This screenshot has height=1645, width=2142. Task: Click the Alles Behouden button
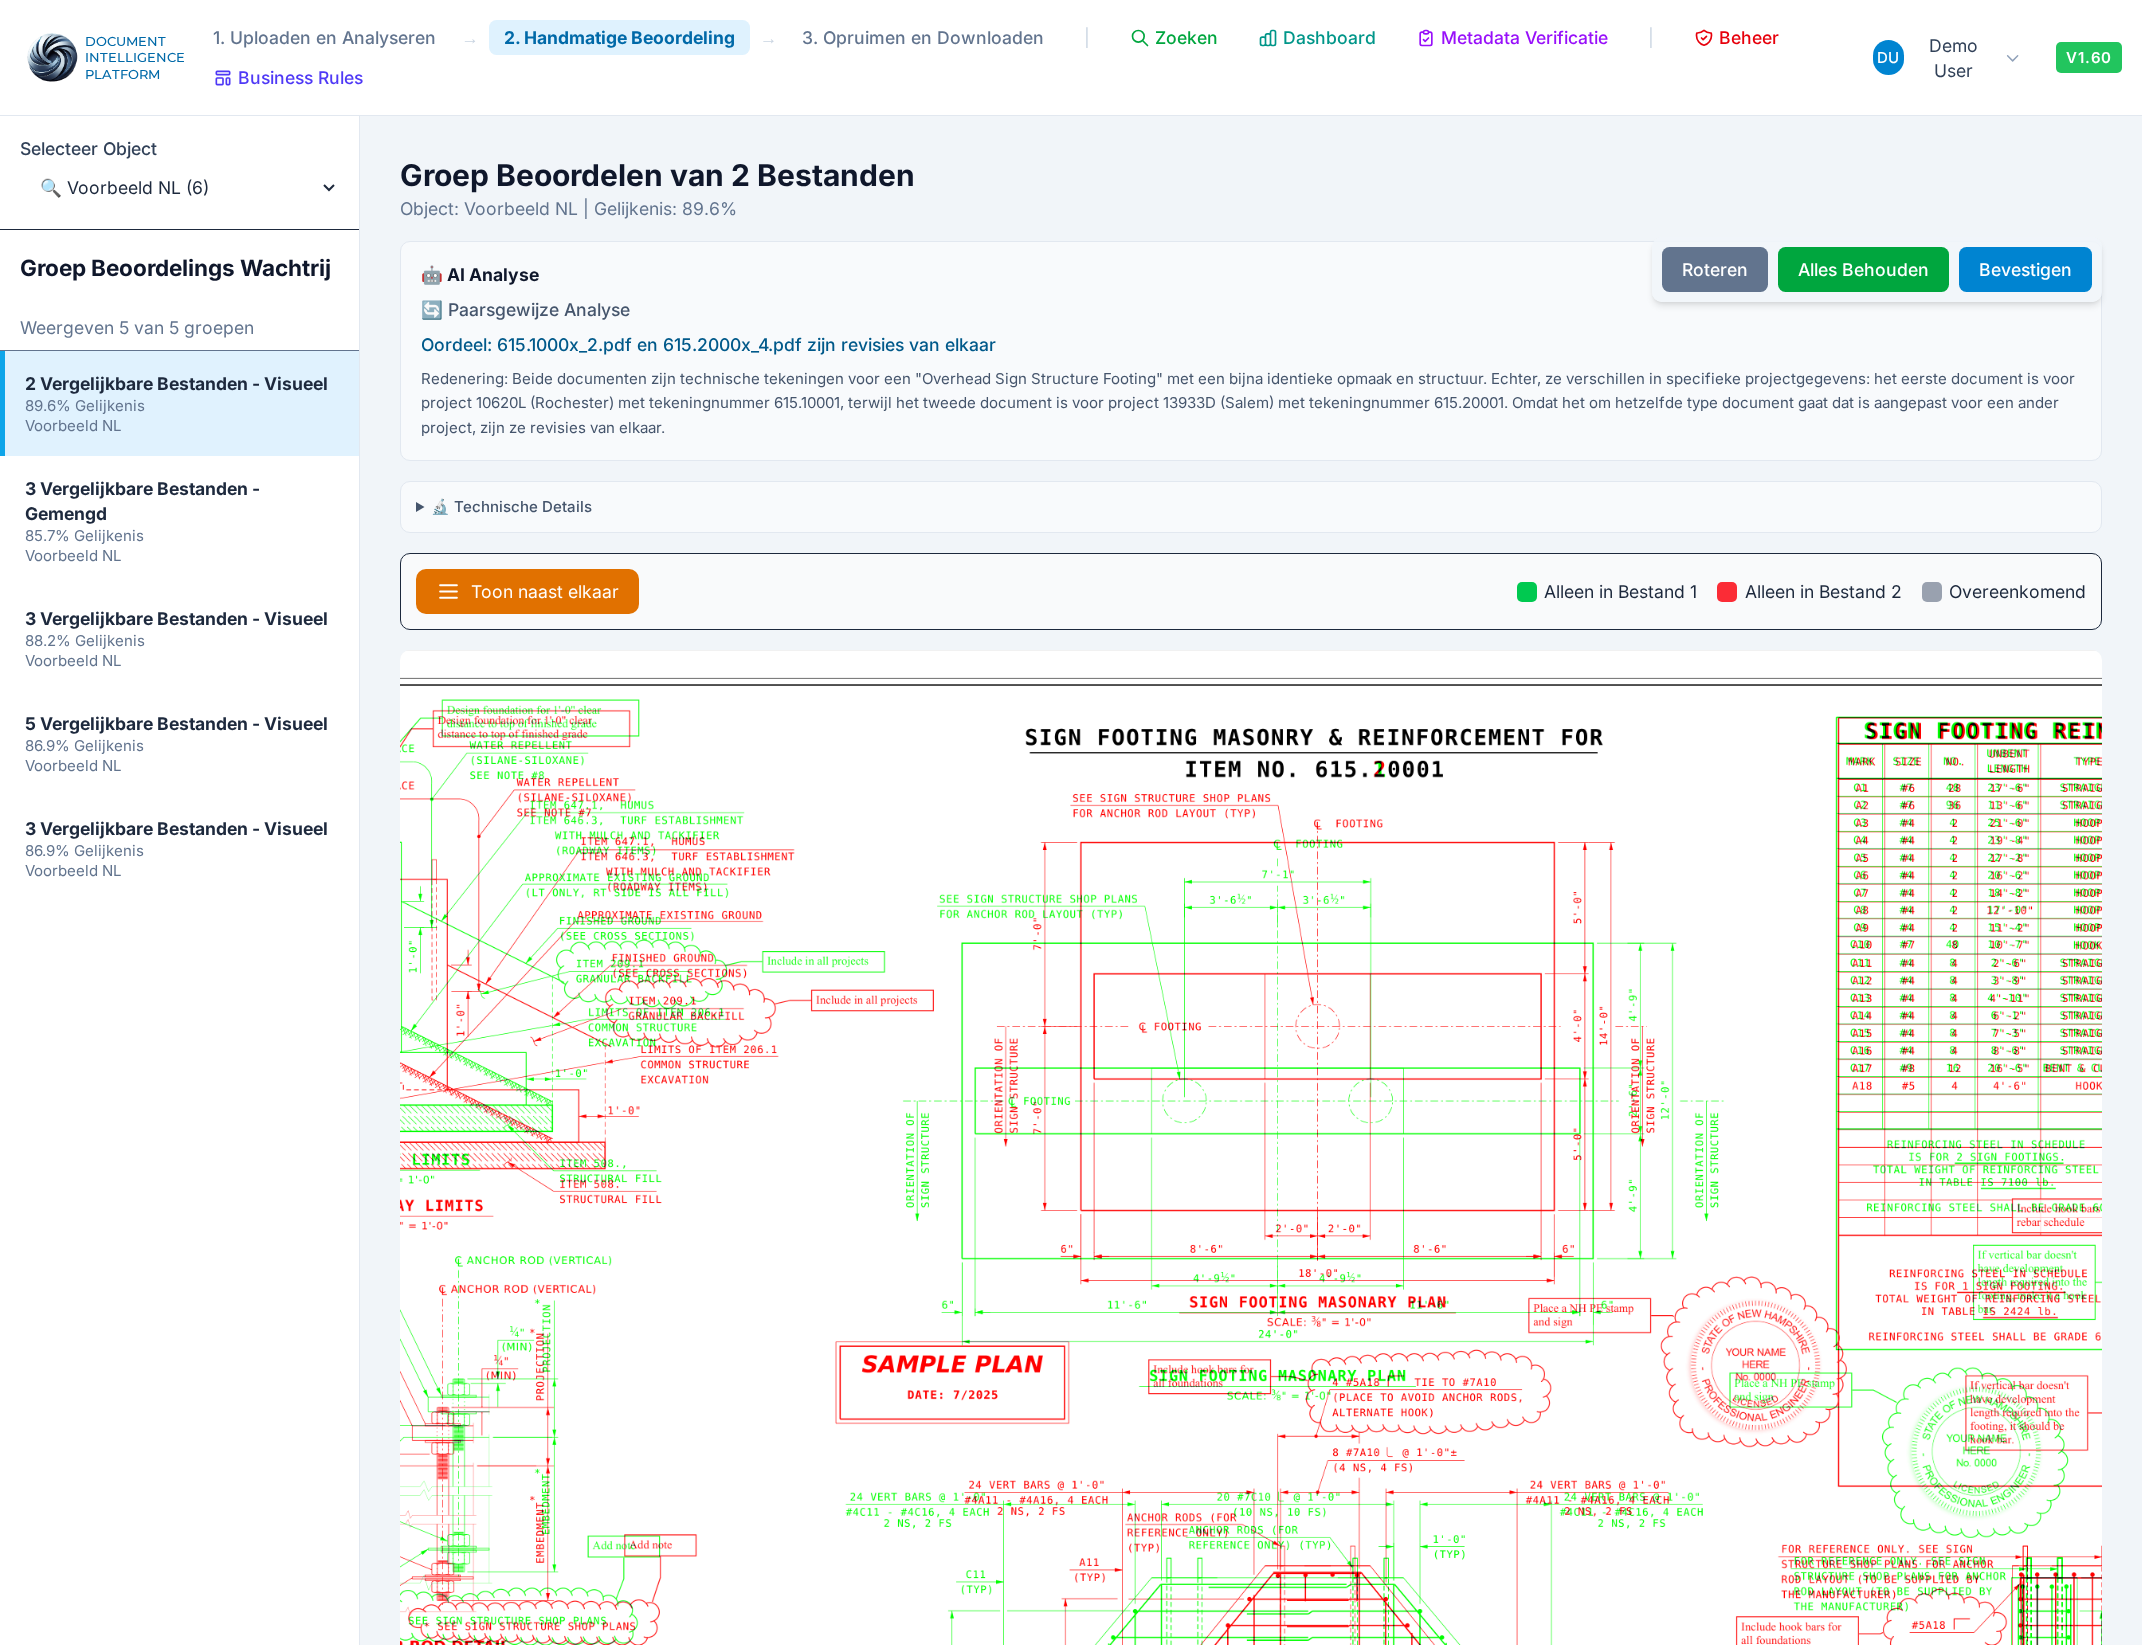coord(1863,270)
